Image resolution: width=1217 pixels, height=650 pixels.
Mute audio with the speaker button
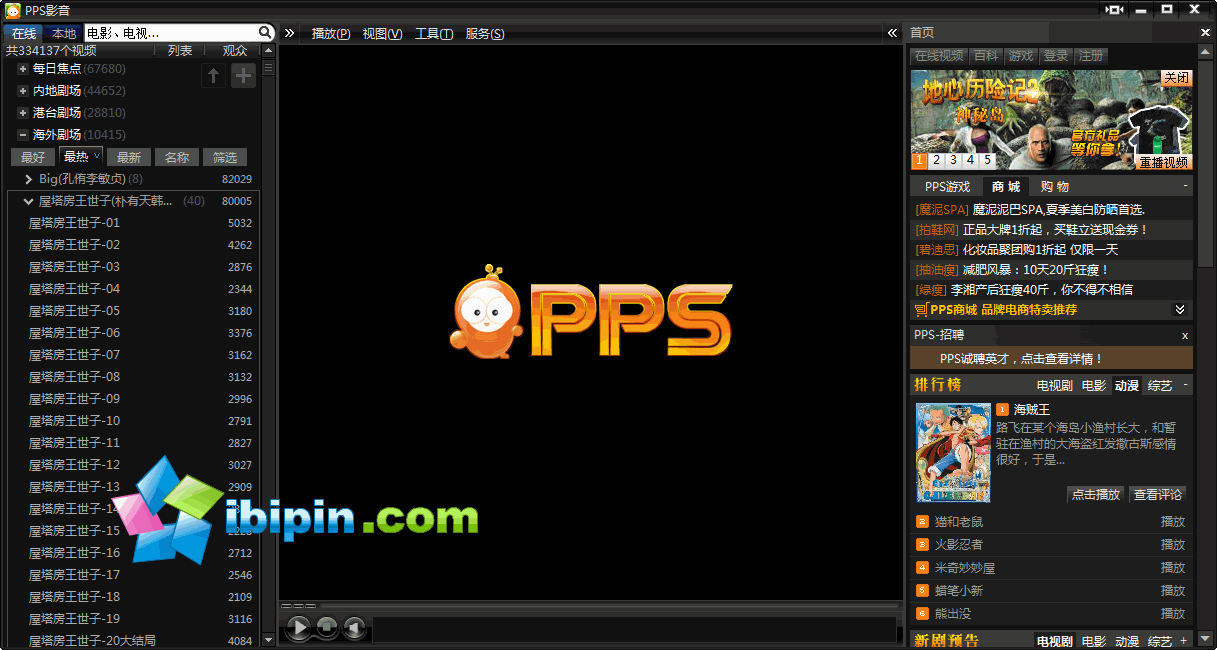click(x=353, y=628)
